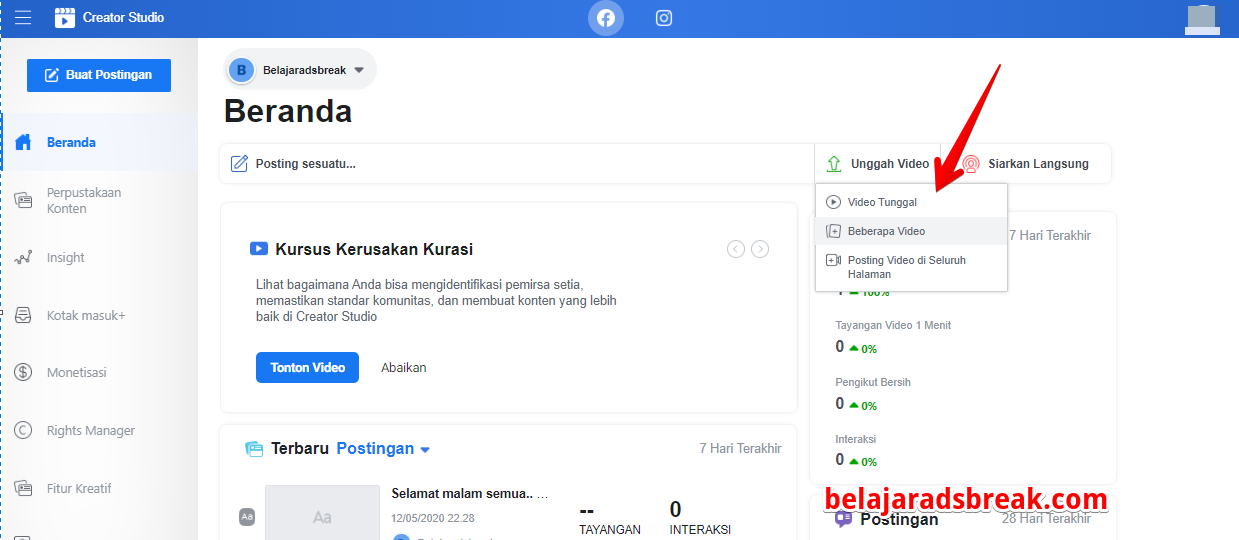Go to next card with right arrow
This screenshot has width=1239, height=540.
[760, 249]
